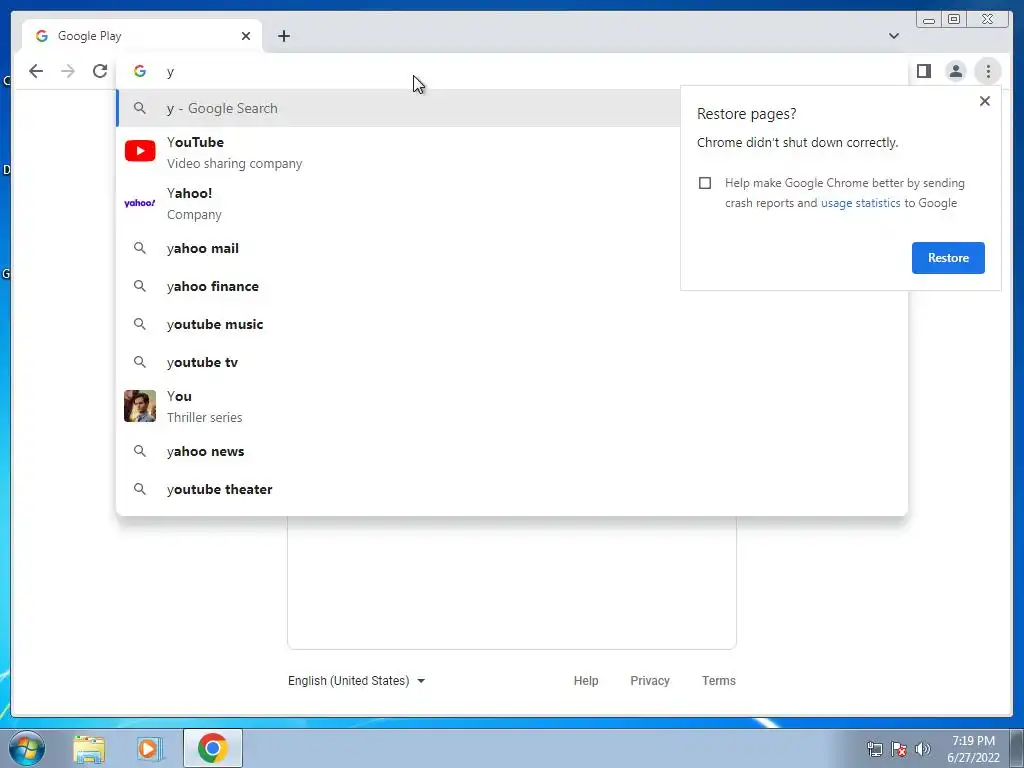Expand the tab search chevron

point(893,36)
